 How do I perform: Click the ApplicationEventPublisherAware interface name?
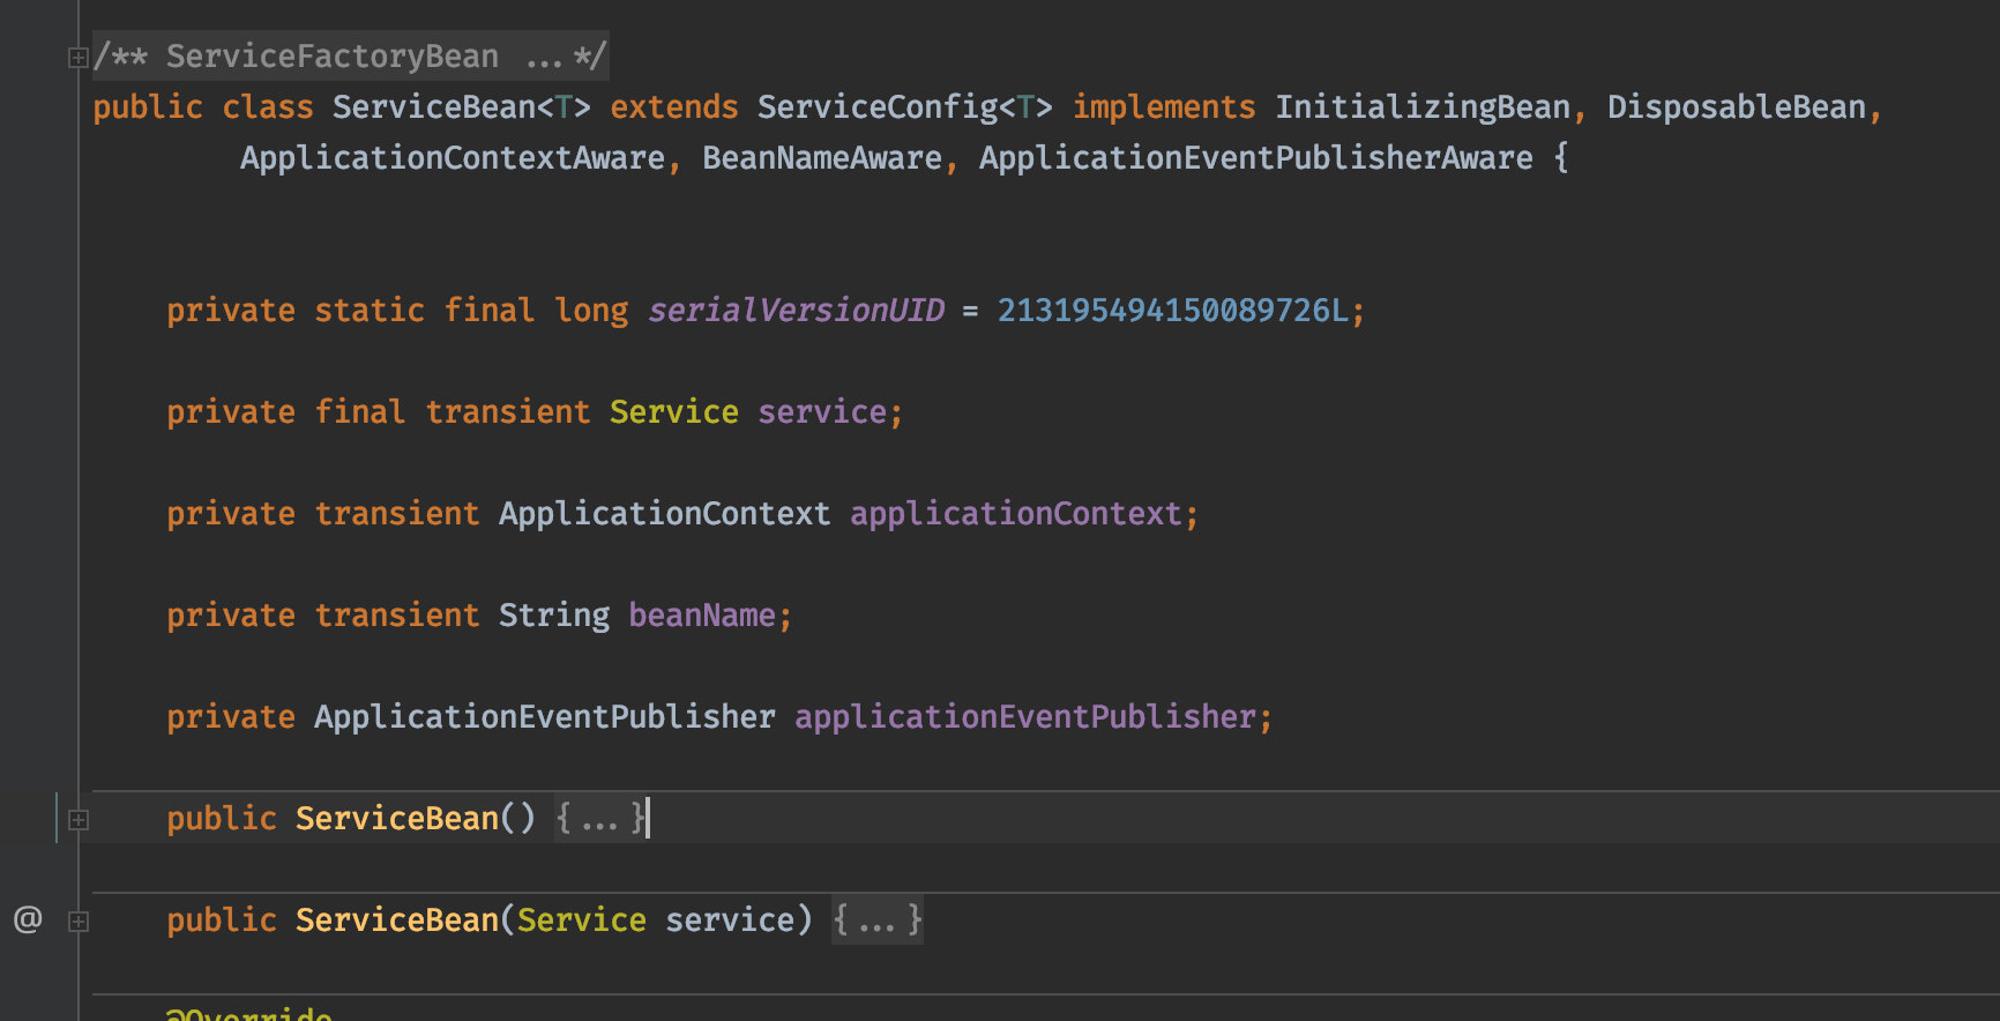(1256, 158)
